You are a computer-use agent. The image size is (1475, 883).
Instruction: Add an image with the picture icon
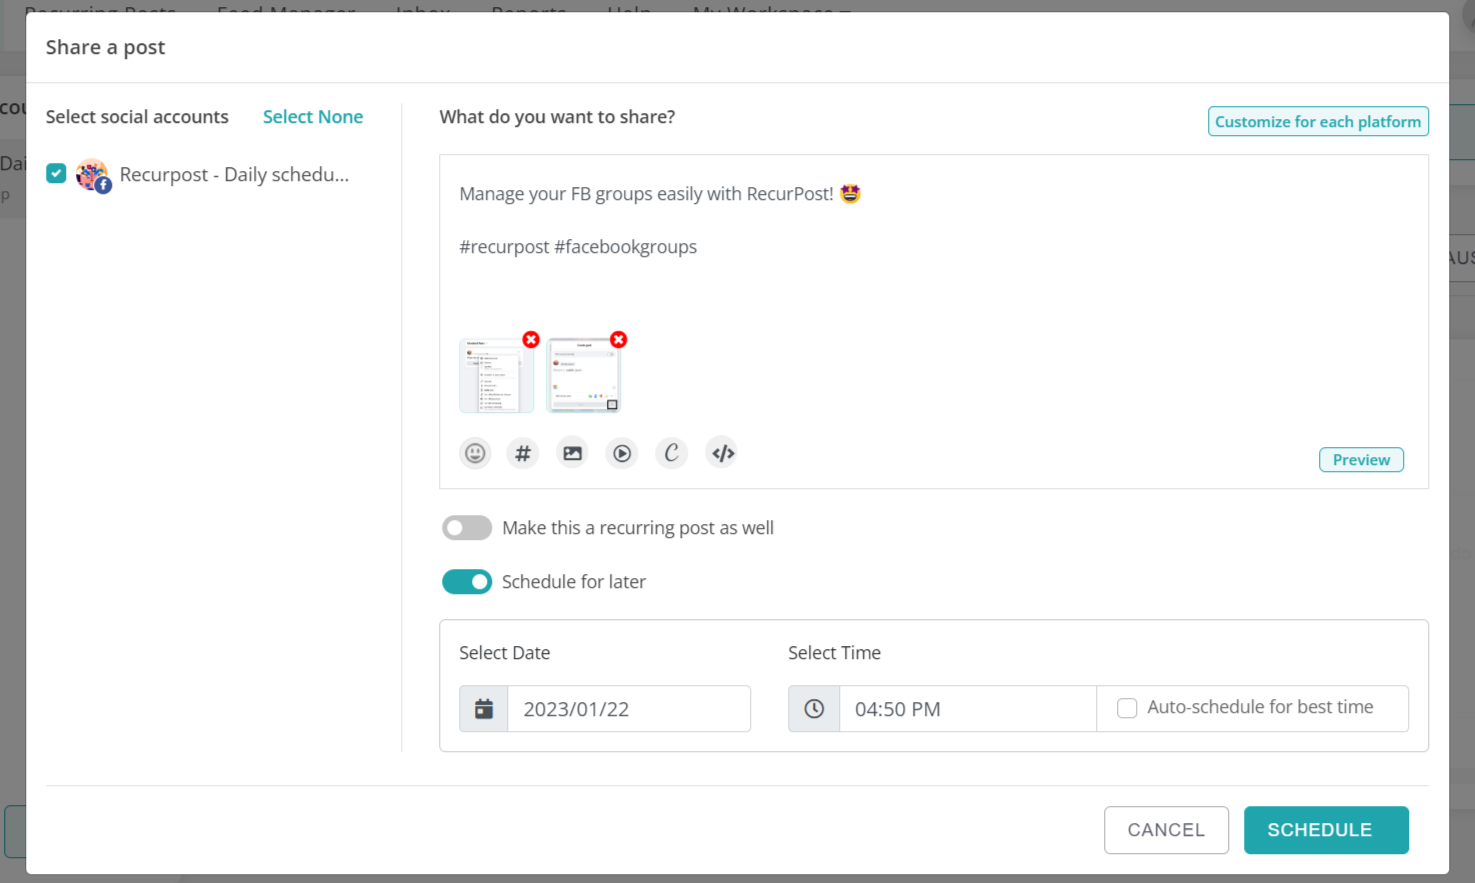click(x=572, y=453)
